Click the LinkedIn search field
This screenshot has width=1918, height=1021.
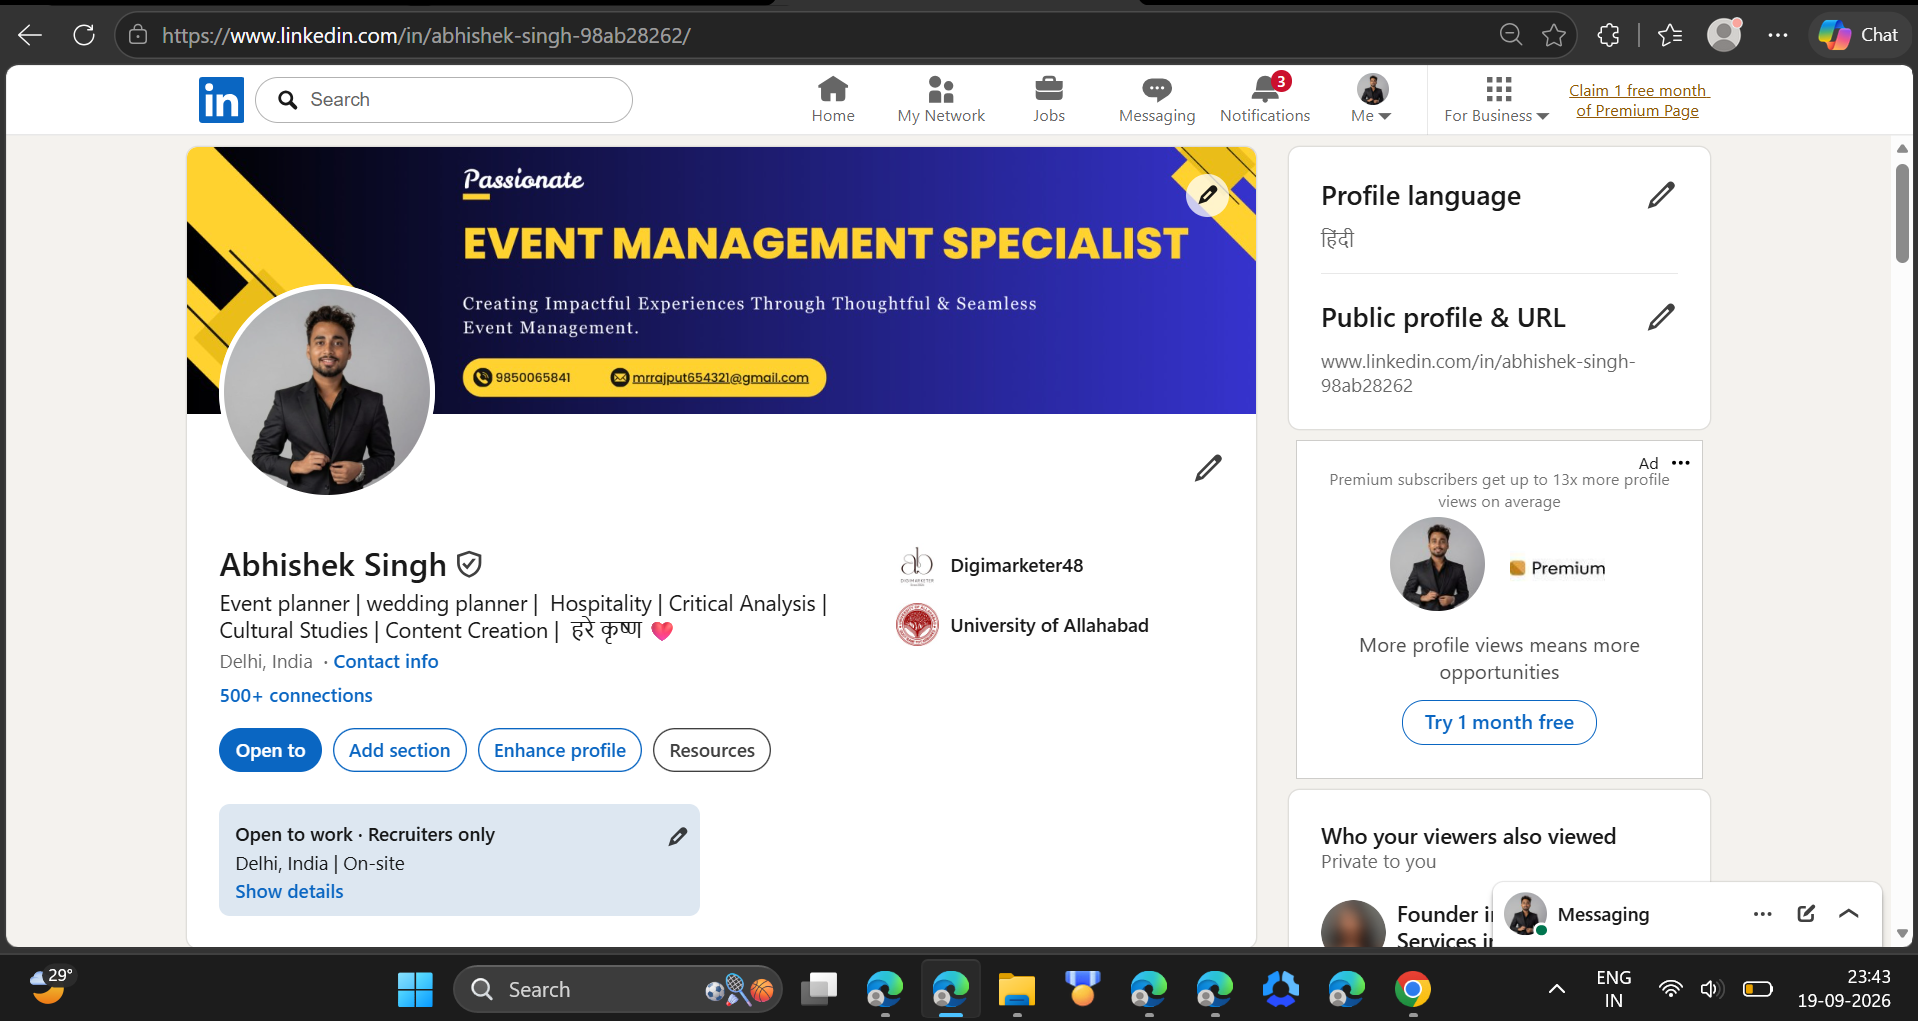(444, 100)
